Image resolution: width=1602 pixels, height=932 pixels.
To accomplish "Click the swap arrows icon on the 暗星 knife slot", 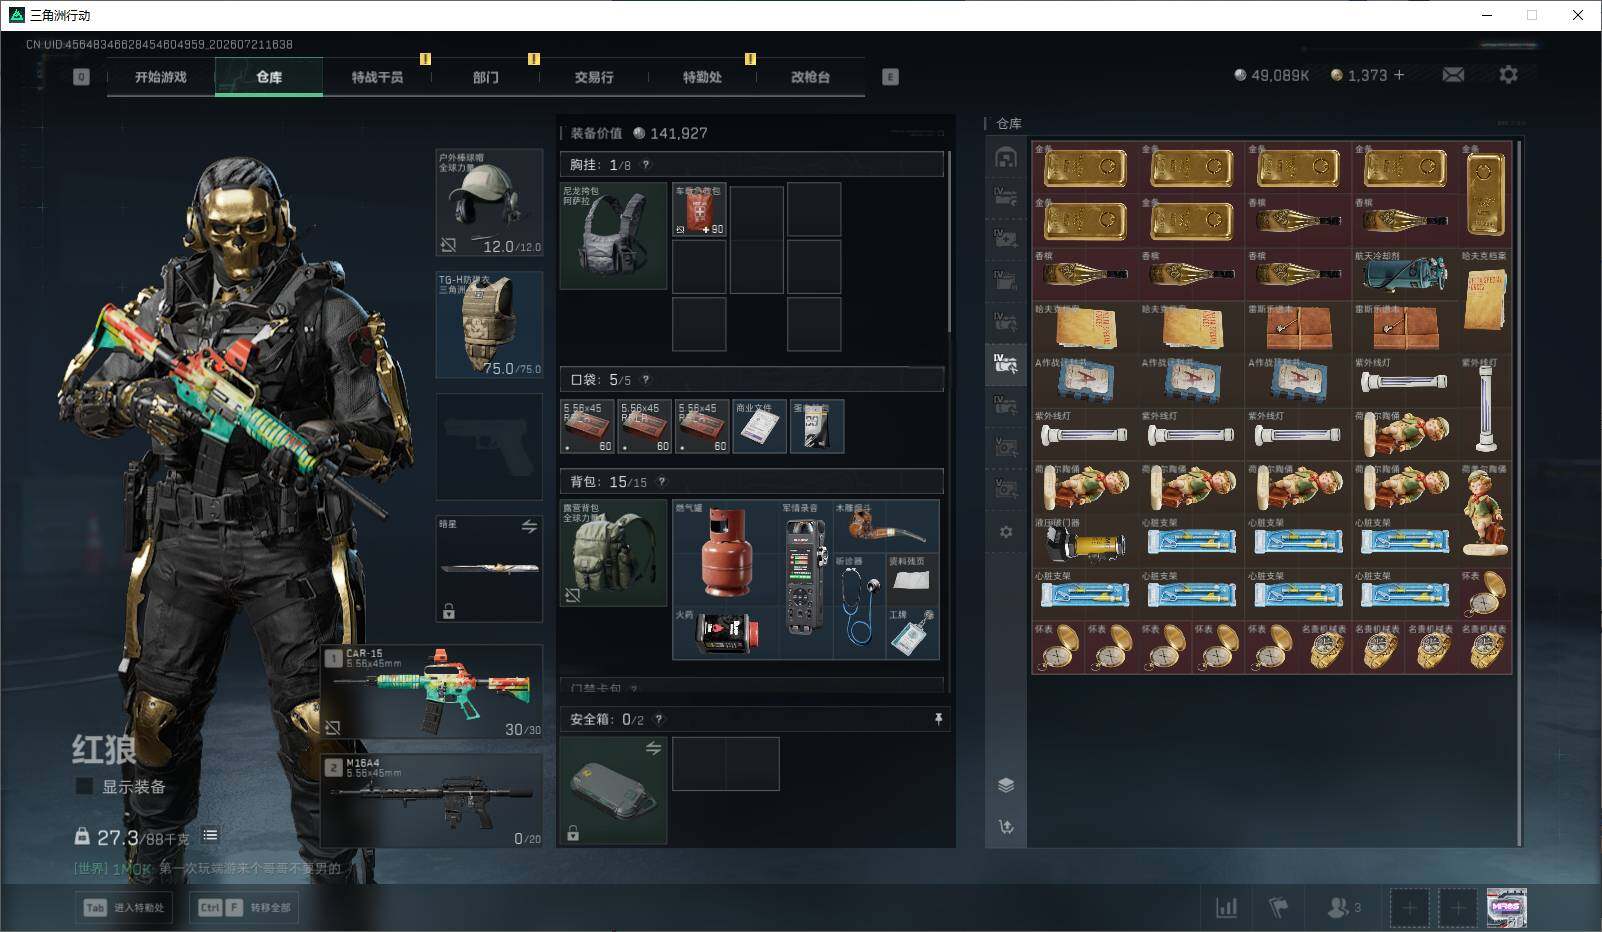I will click(529, 526).
